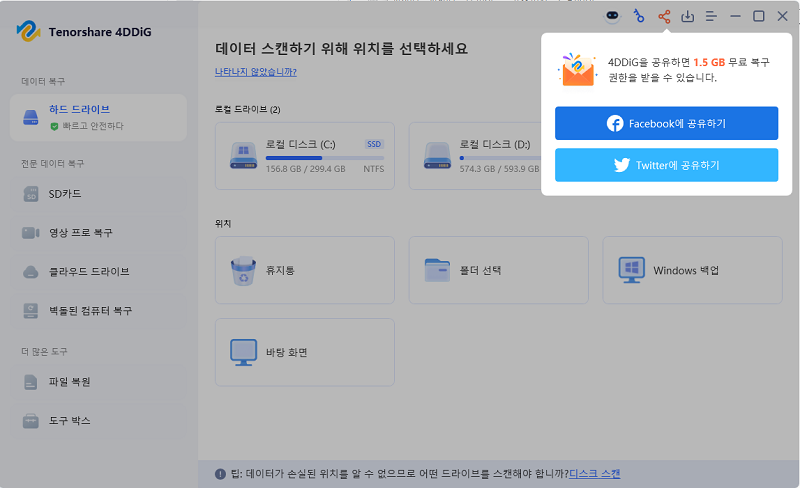
Task: Click the 클라우드 드라이브 cloud icon
Action: [x=31, y=272]
